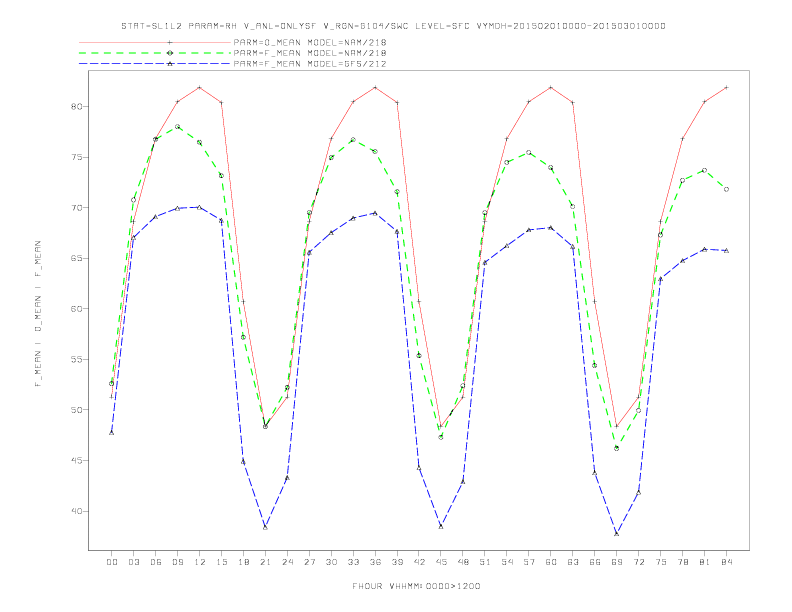Click x-axis tick label 39
This screenshot has height=612, width=792.
pos(397,562)
